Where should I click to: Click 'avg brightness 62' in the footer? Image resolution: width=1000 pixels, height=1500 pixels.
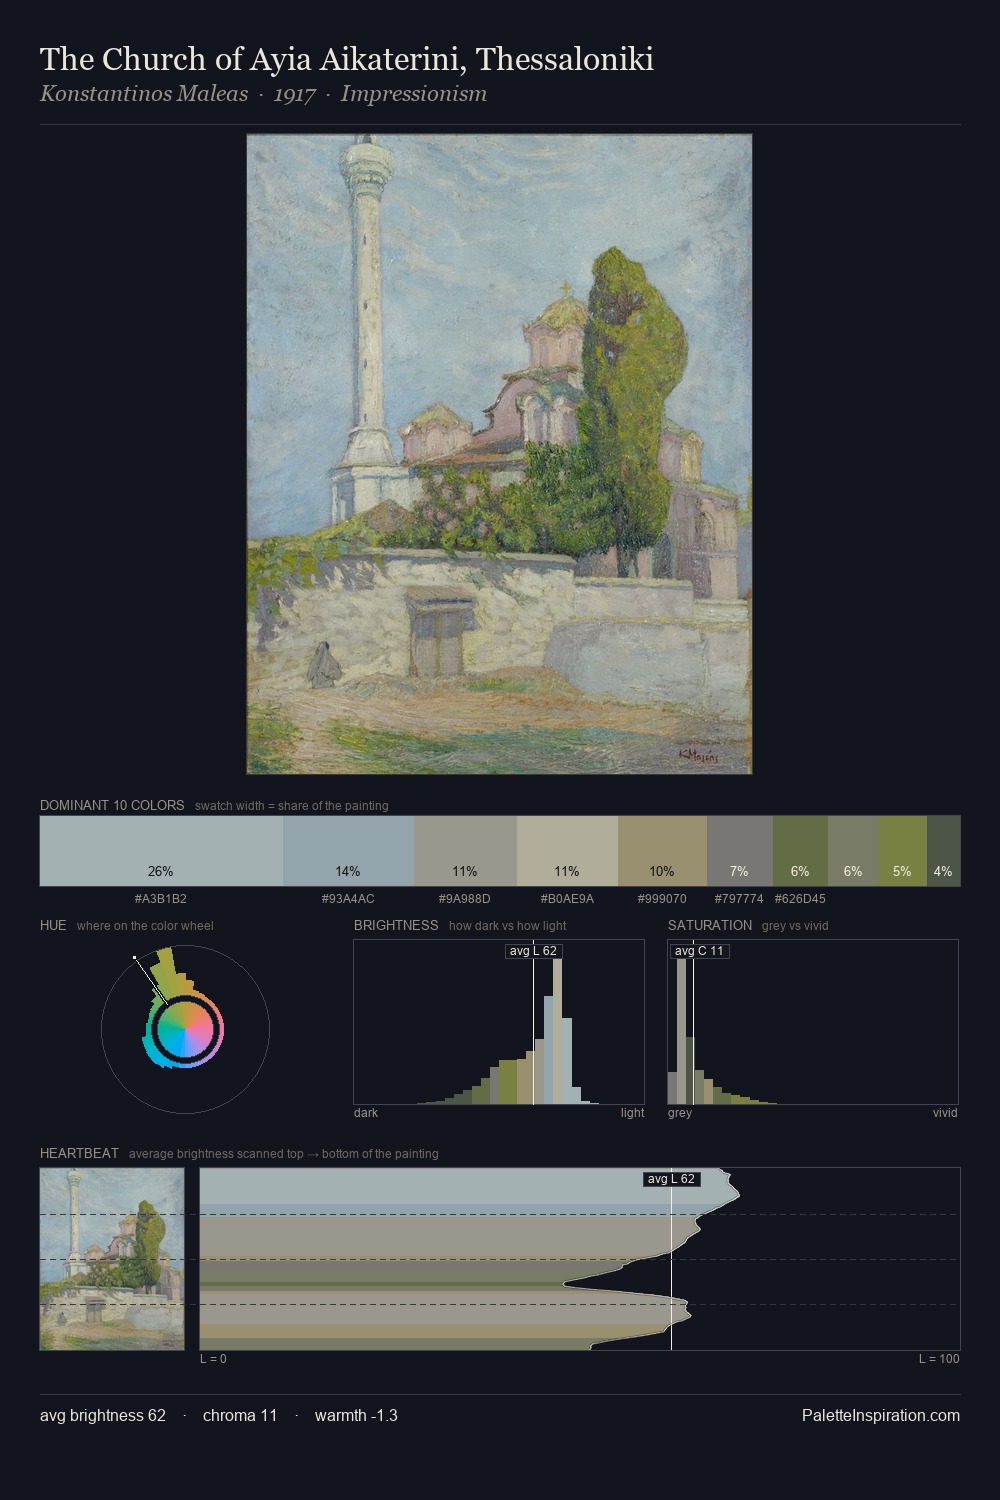point(103,1415)
